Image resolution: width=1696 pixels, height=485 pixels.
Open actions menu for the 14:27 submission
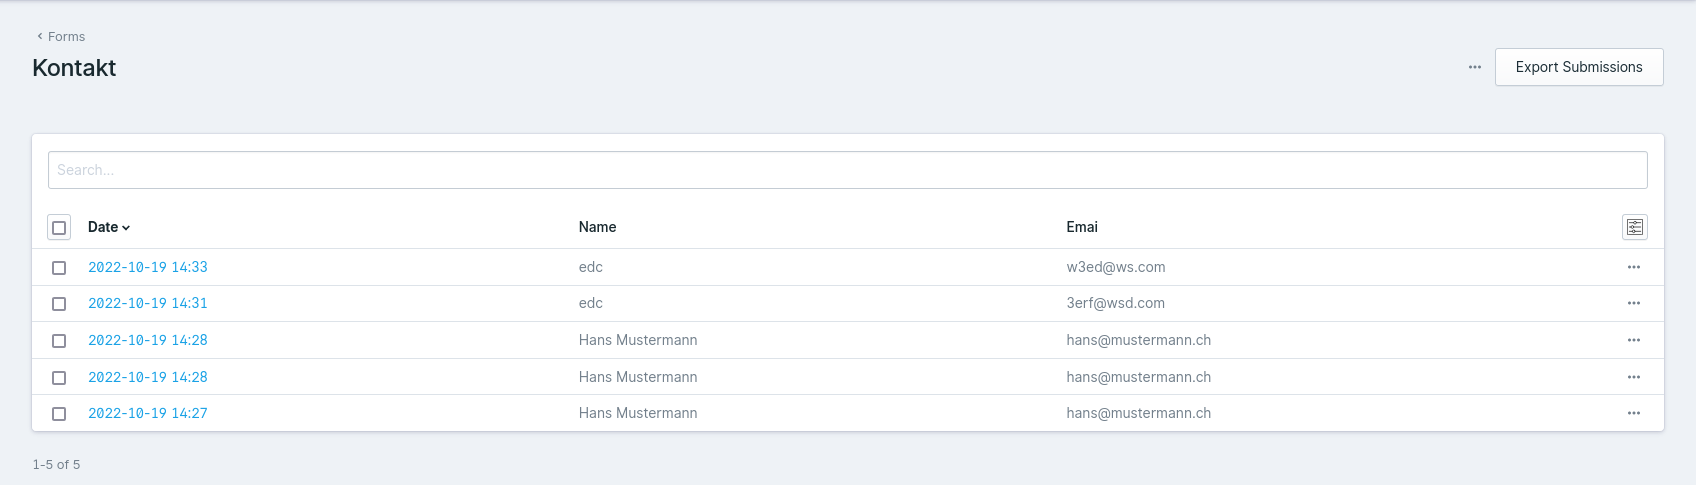pos(1633,413)
